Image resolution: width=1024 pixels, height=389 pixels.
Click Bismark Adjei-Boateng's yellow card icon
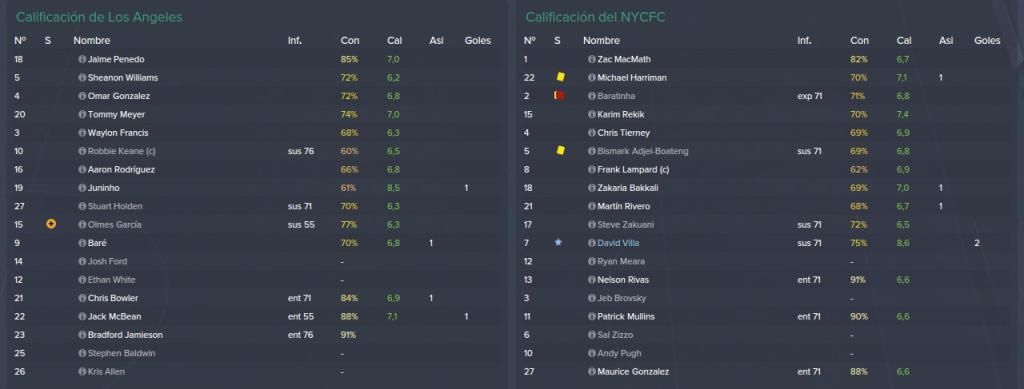click(560, 151)
